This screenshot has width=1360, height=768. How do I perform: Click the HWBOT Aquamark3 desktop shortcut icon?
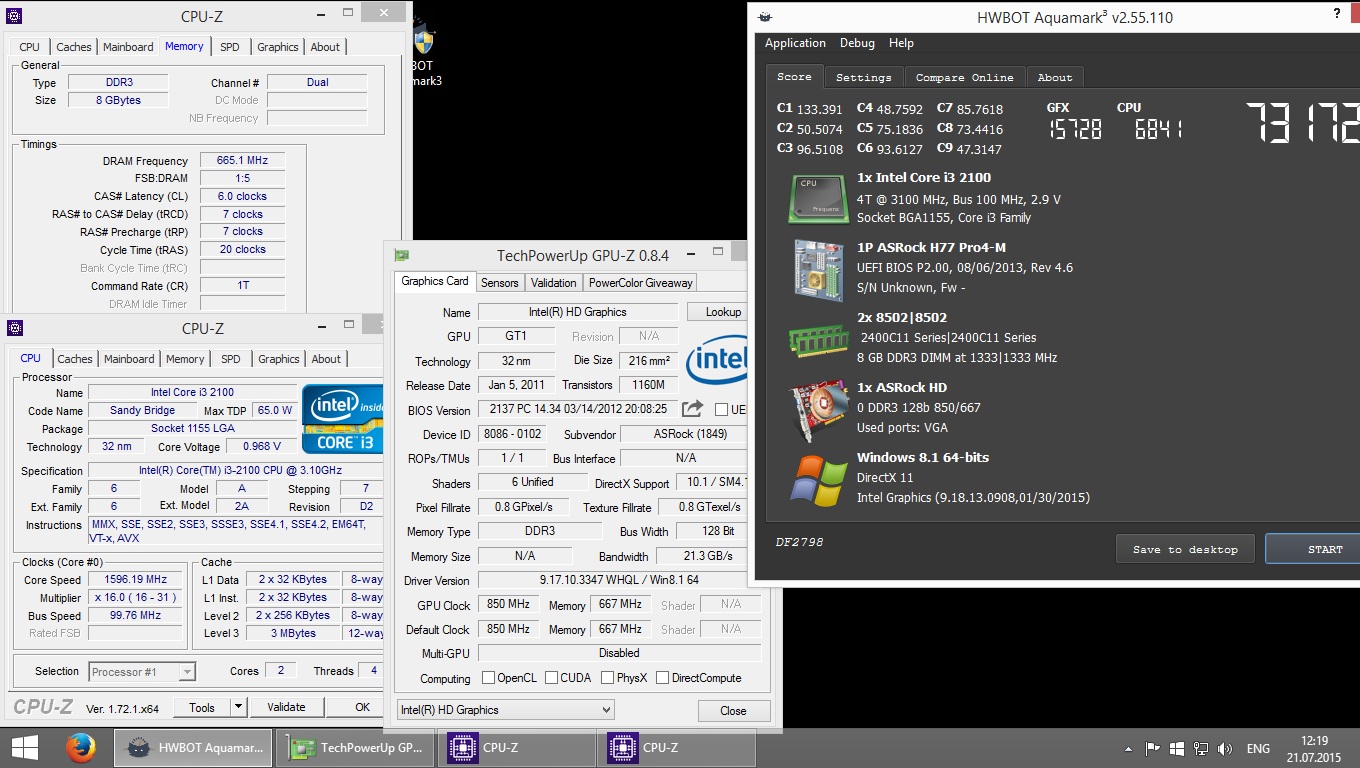[x=423, y=40]
